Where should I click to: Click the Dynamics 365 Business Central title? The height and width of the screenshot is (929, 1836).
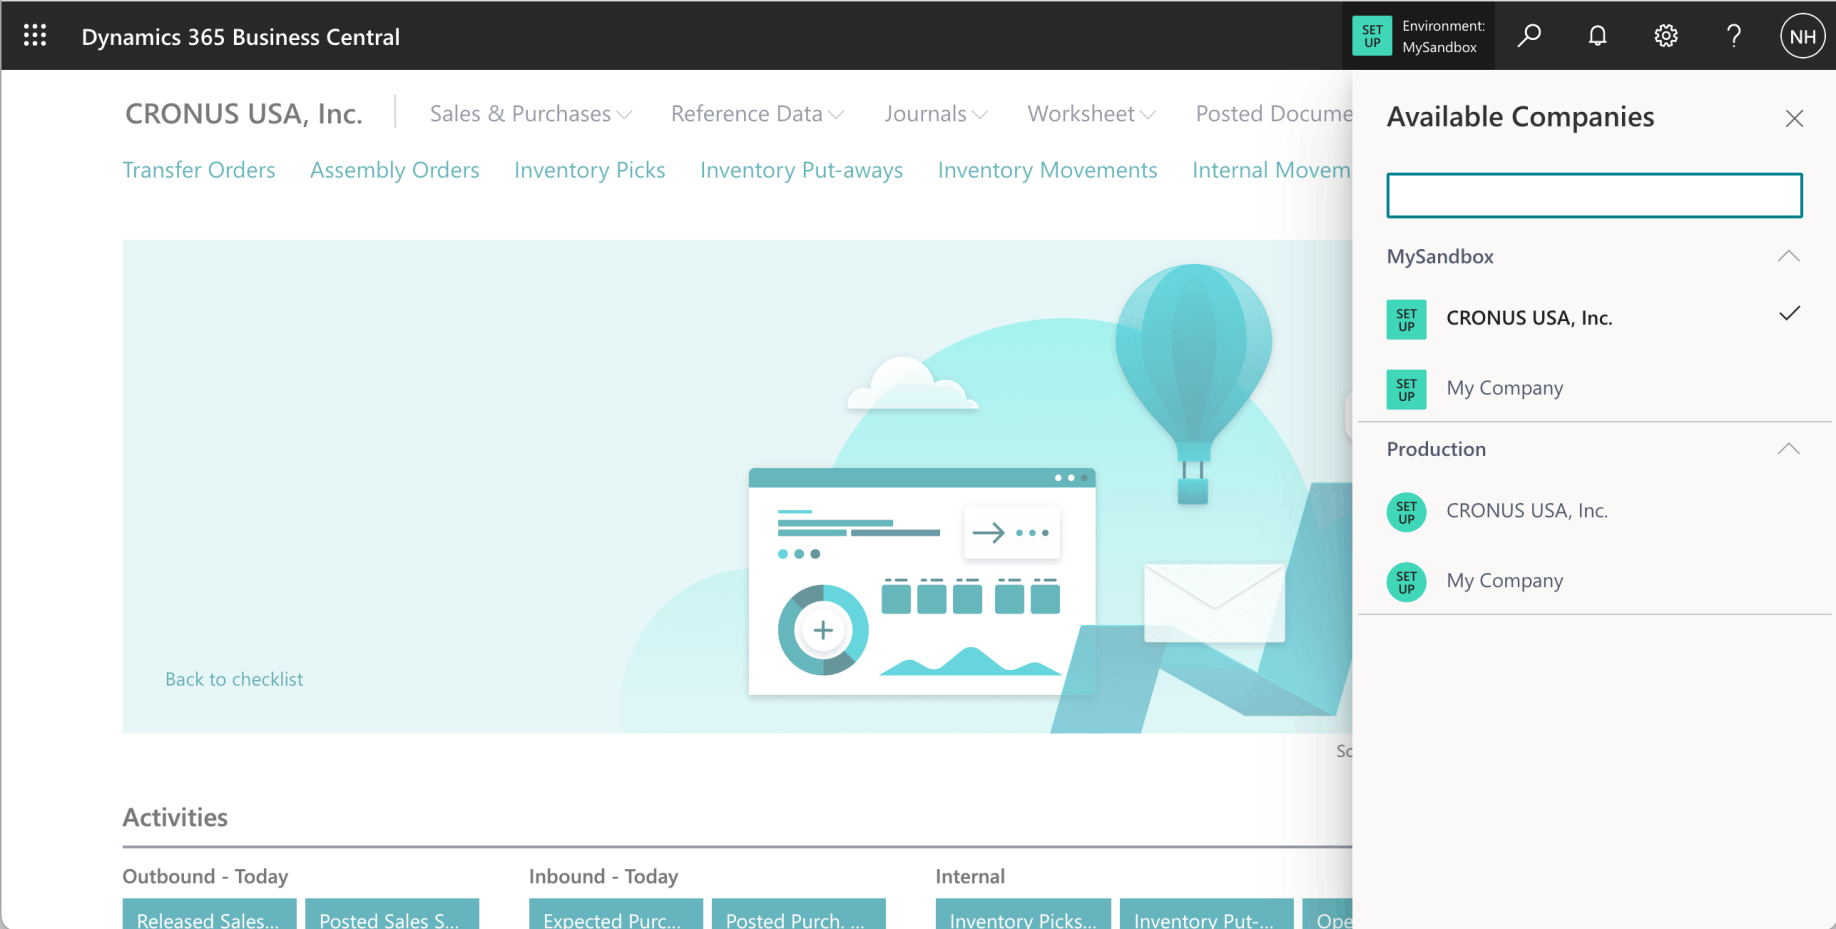pyautogui.click(x=241, y=37)
